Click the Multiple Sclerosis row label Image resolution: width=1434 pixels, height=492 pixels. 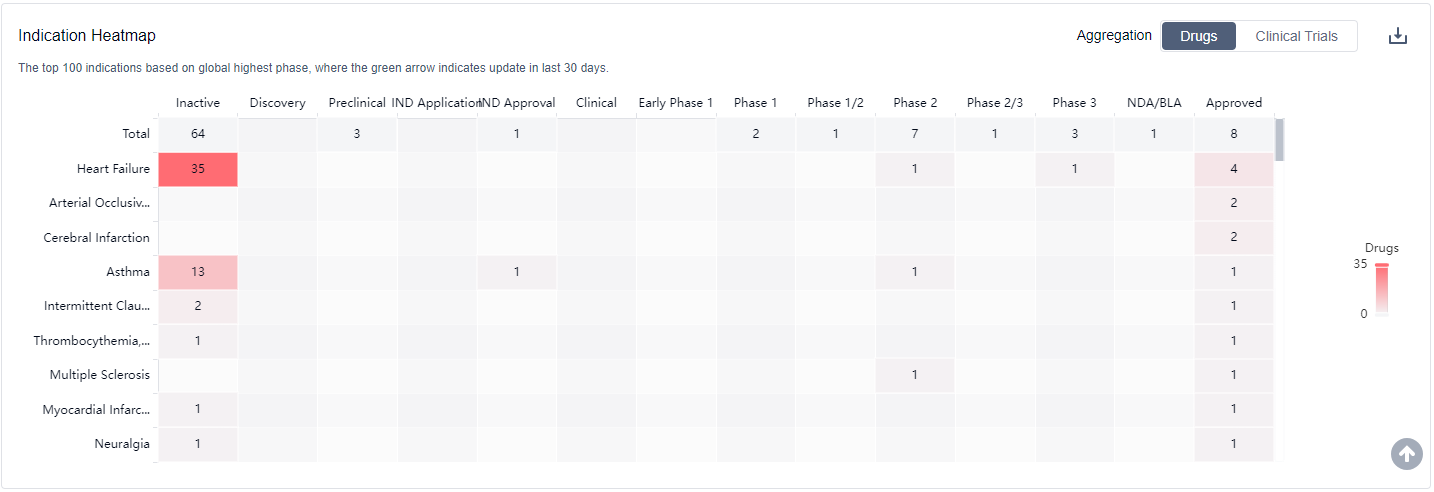[100, 375]
